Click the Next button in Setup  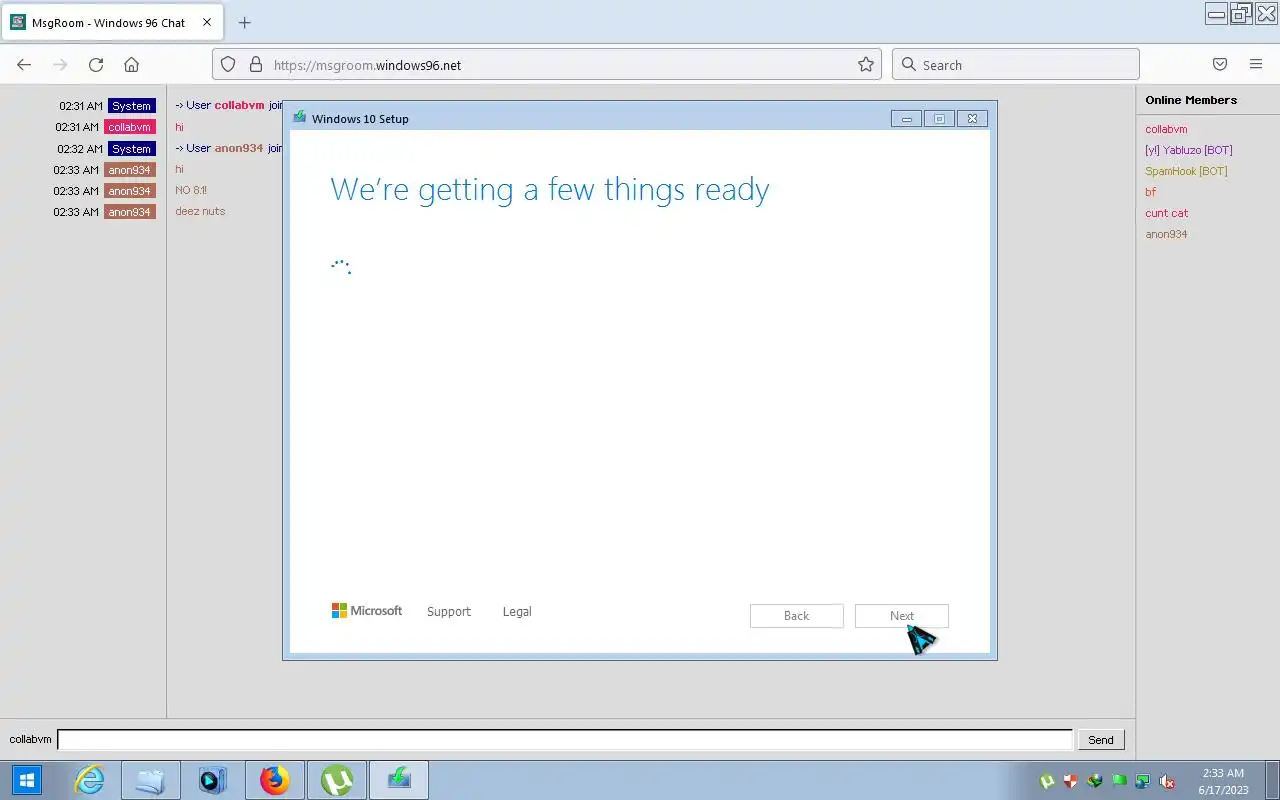[902, 616]
